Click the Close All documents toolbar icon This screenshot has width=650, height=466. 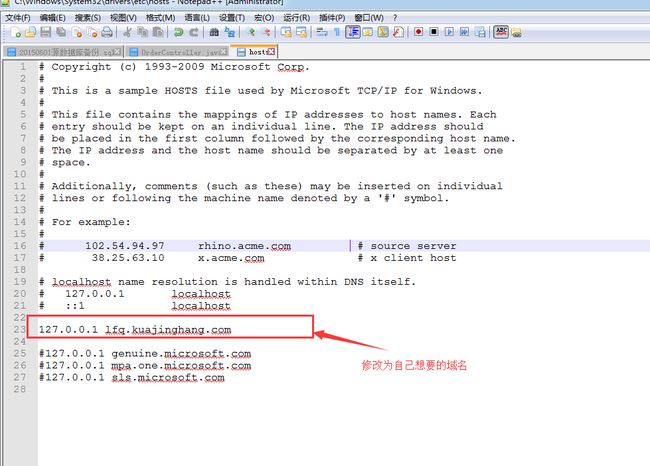coord(92,32)
